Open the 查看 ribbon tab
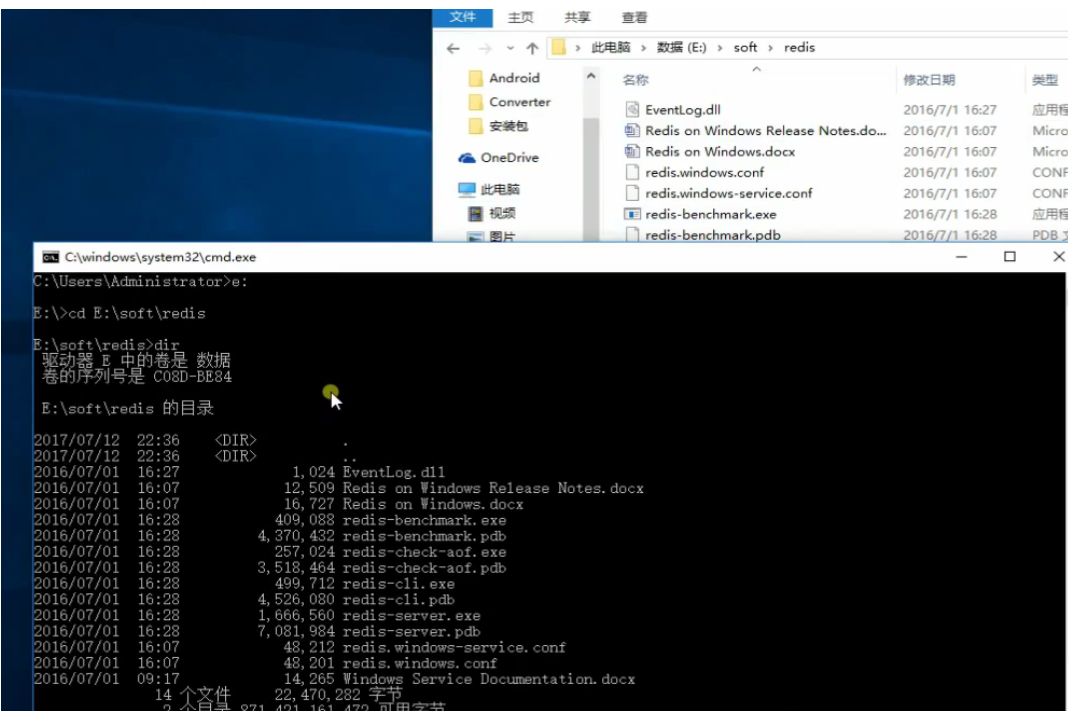 point(634,18)
